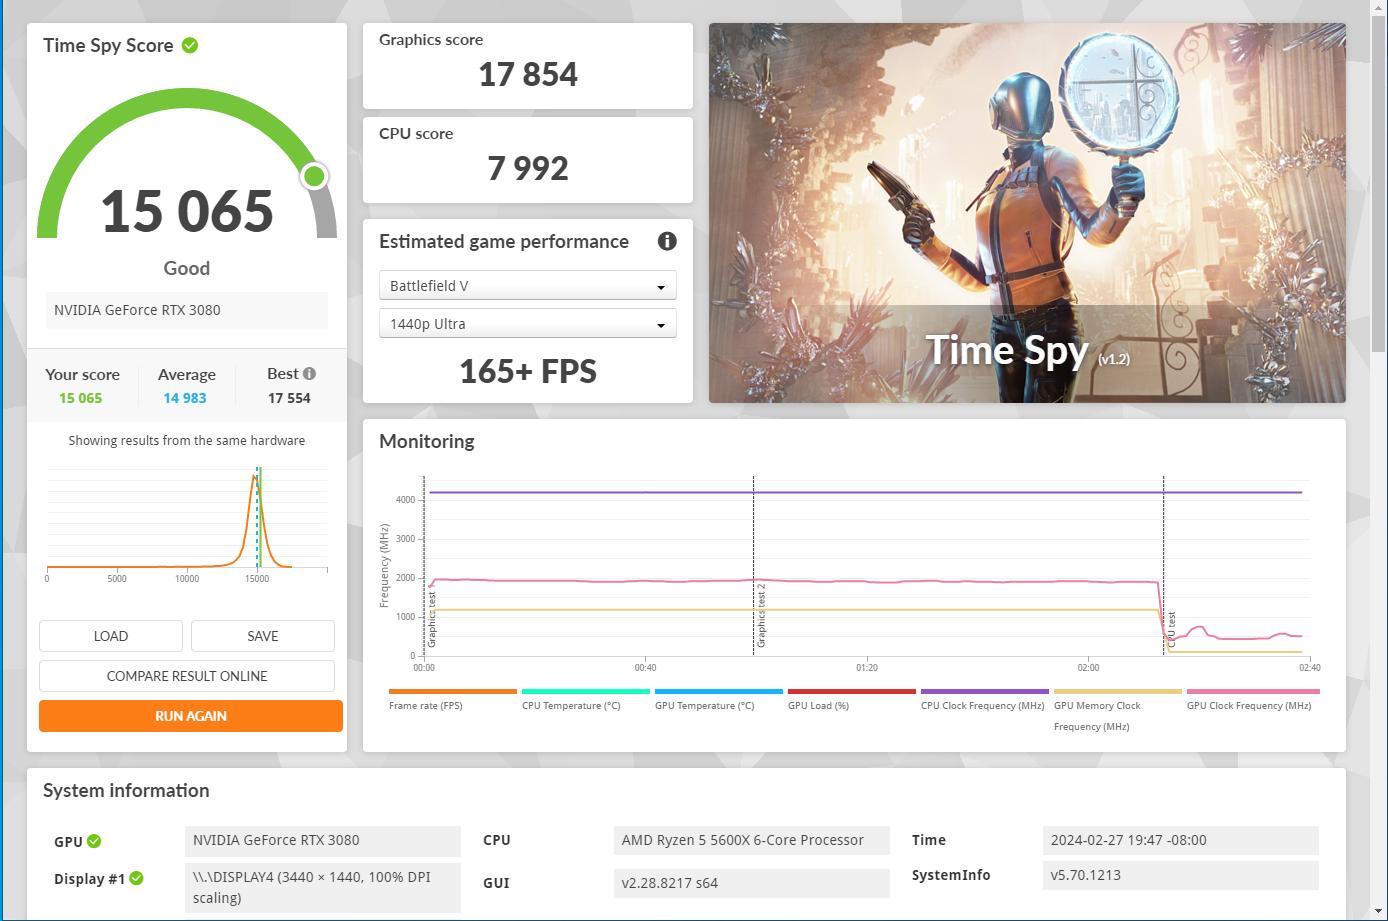Click the RUN AGAIN button

(x=190, y=715)
